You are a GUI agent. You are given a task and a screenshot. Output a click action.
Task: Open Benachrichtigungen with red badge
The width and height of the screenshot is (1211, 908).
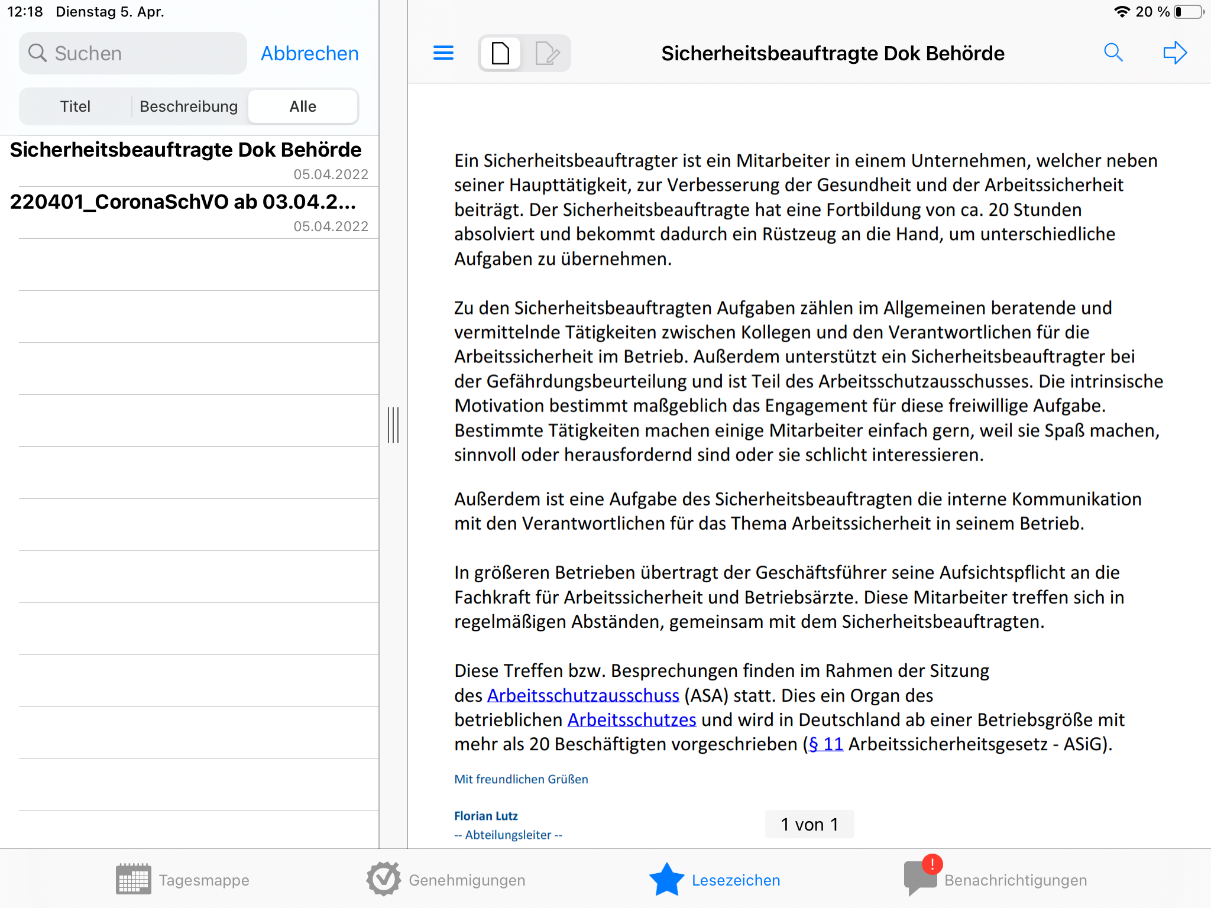[995, 880]
